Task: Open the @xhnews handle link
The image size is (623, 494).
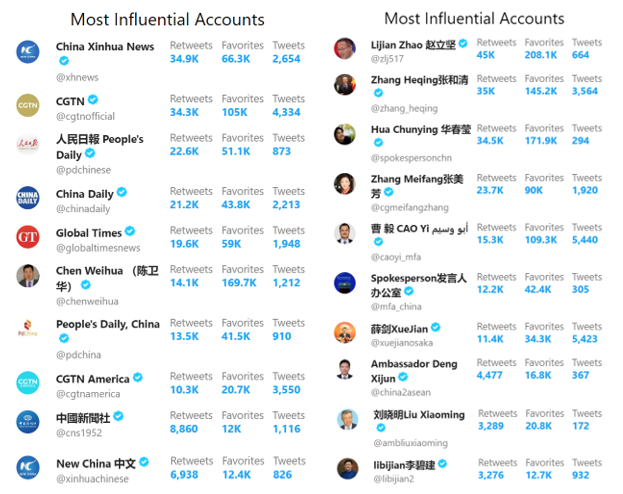Action: click(77, 77)
